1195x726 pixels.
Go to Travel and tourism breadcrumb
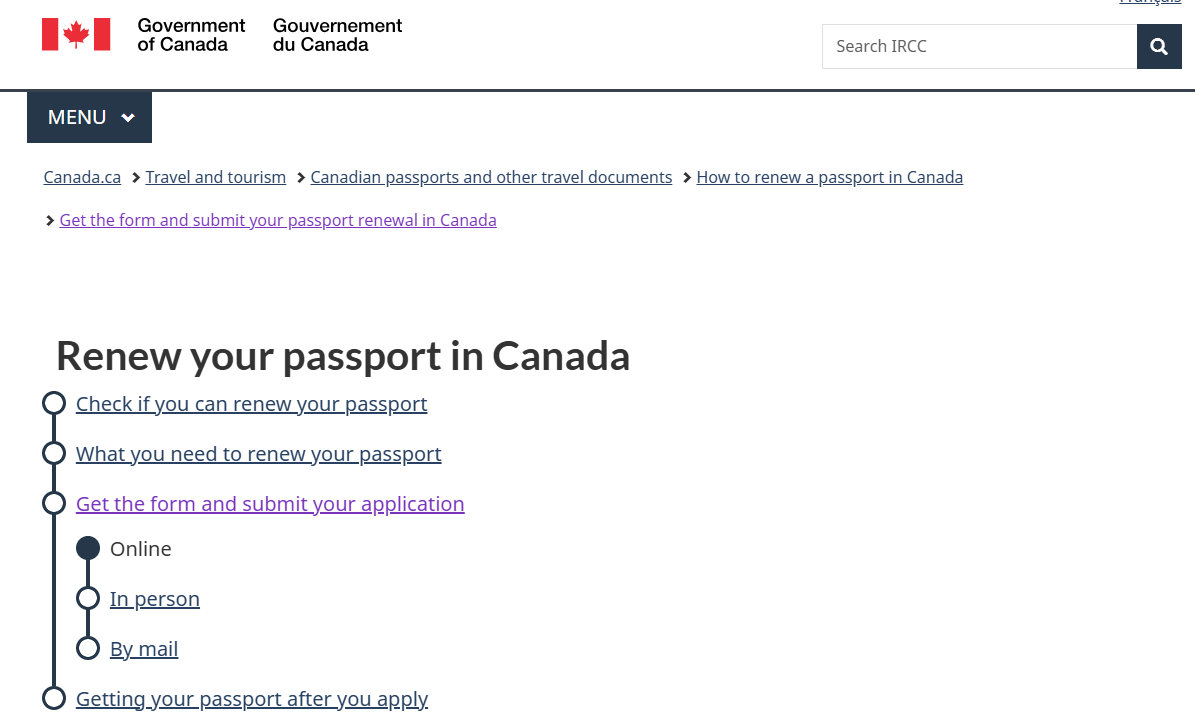click(x=216, y=177)
